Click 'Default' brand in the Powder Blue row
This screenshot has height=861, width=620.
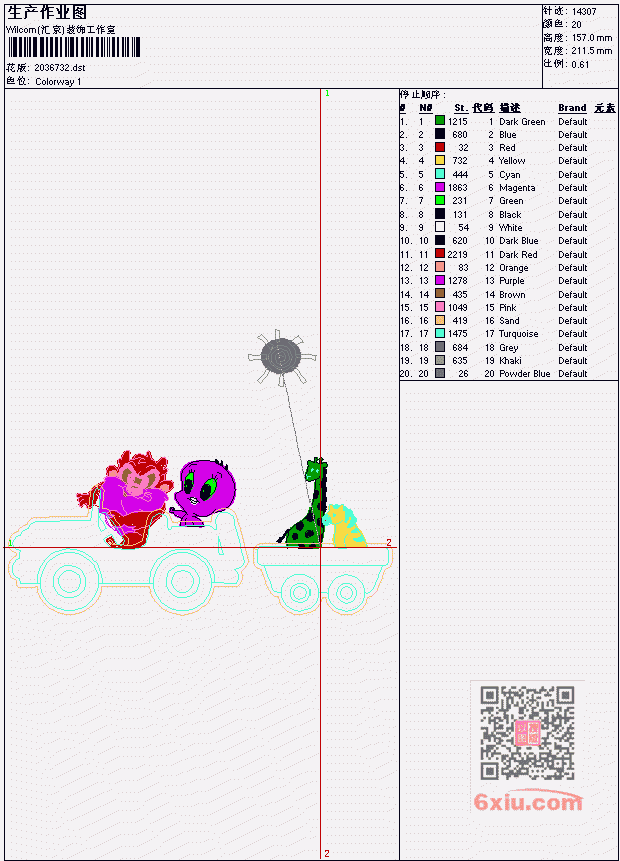(573, 373)
